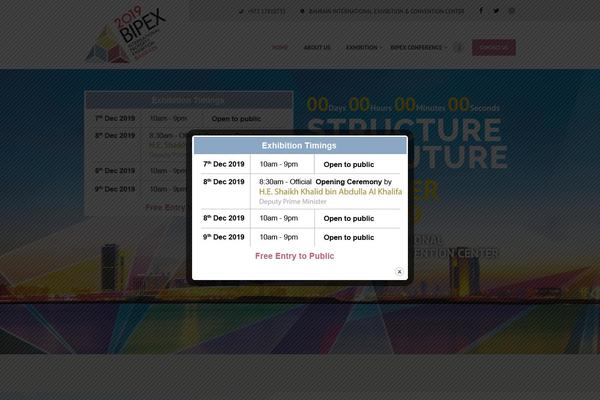This screenshot has width=600, height=400.
Task: Click 'Exhibition Timings' popup header
Action: tap(299, 145)
